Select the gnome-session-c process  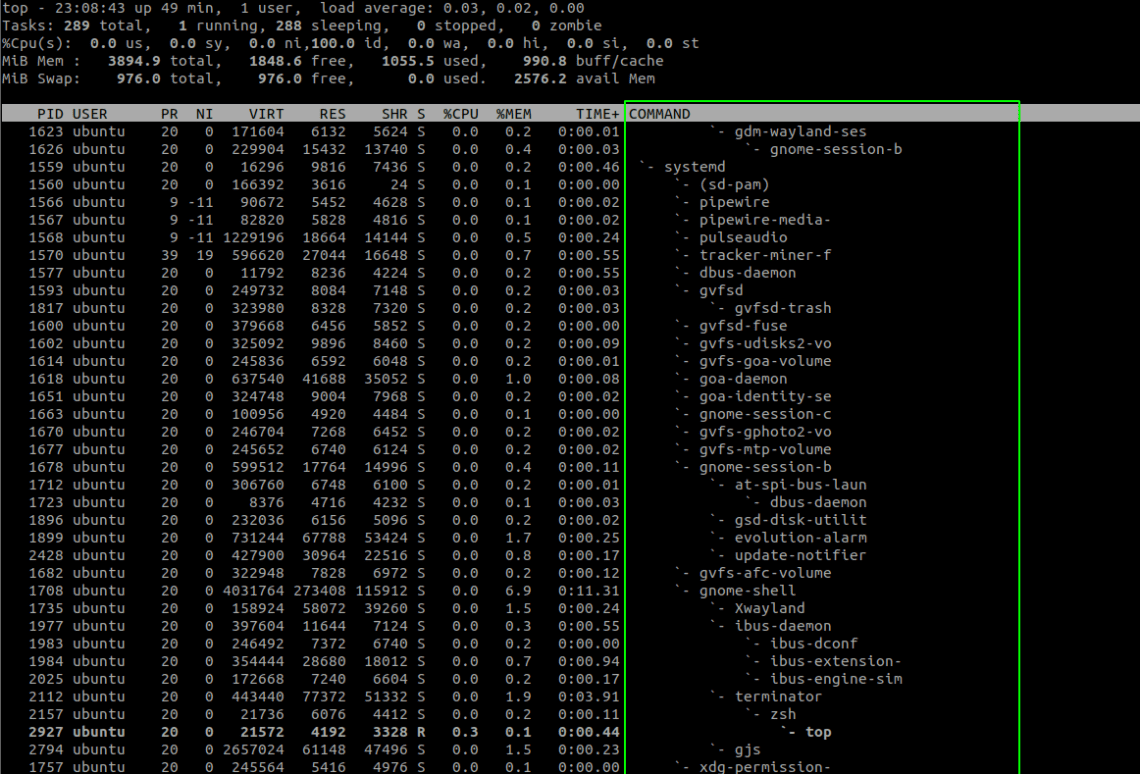[765, 414]
